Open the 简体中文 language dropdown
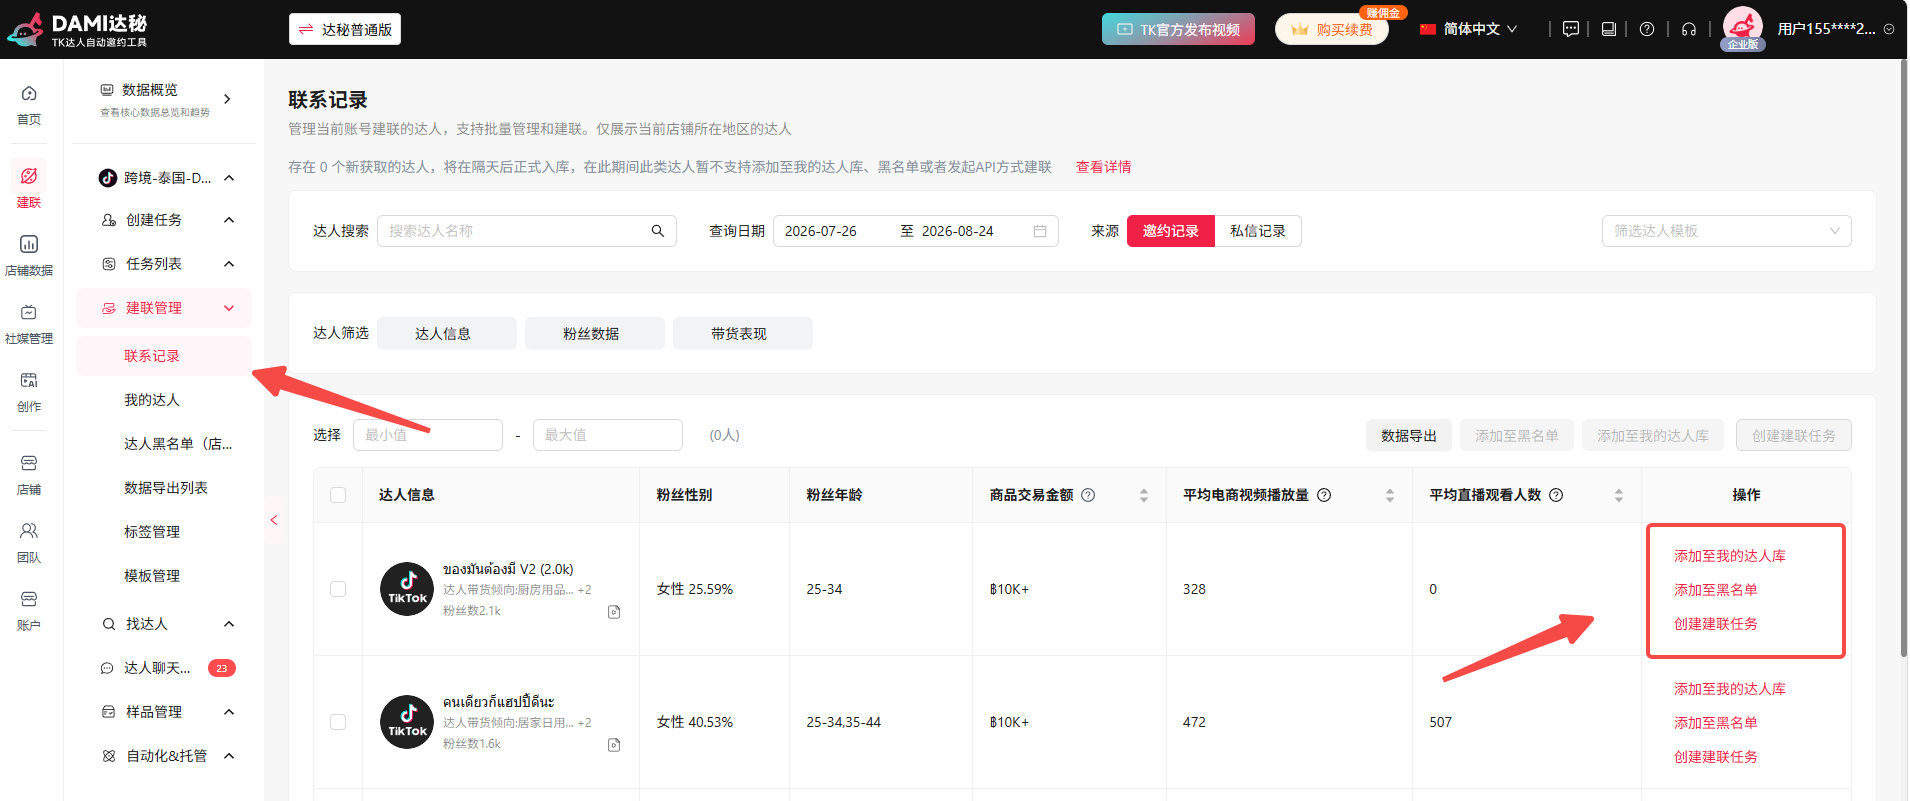1910x801 pixels. click(1469, 29)
